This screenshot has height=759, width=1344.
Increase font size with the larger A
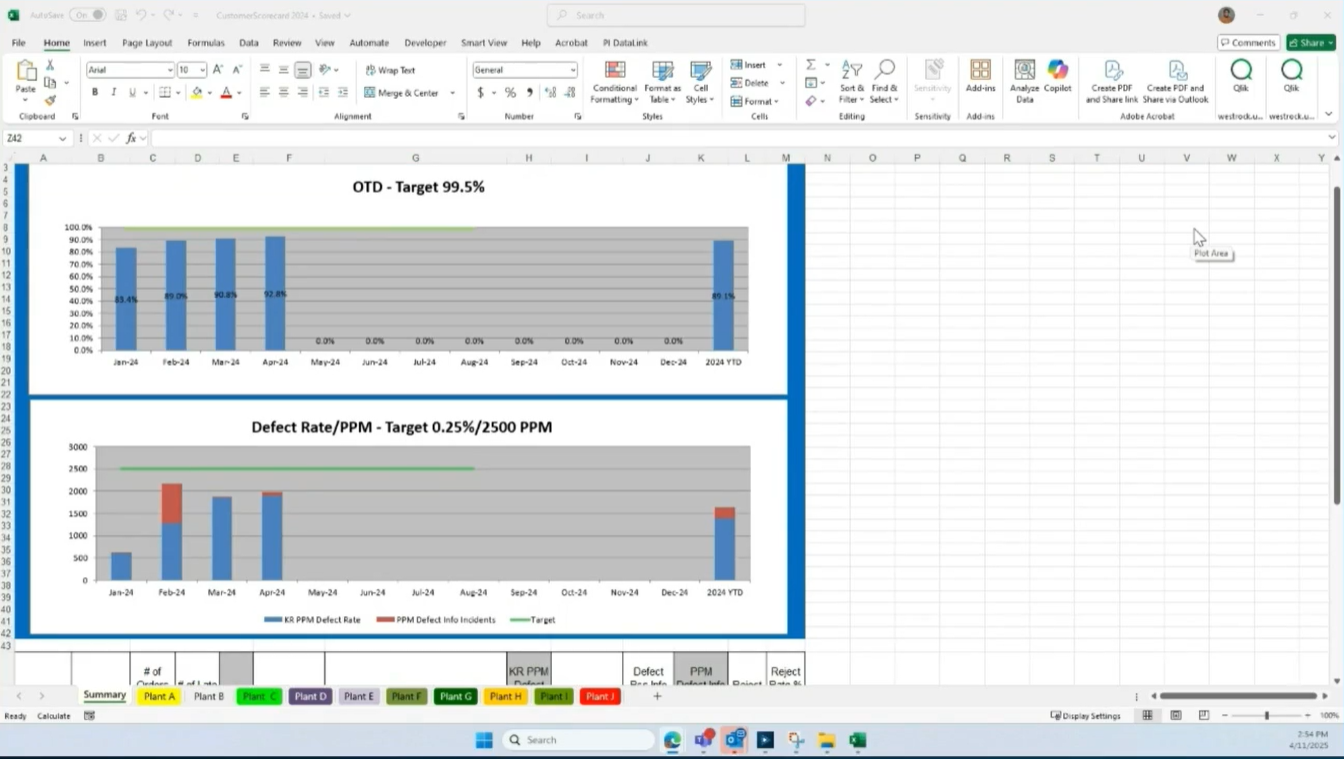(218, 70)
